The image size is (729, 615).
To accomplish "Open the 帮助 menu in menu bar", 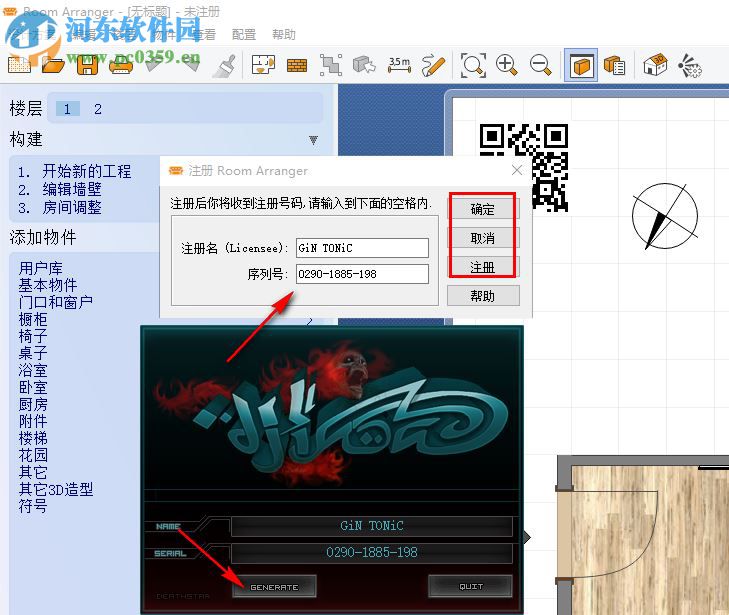I will [284, 34].
